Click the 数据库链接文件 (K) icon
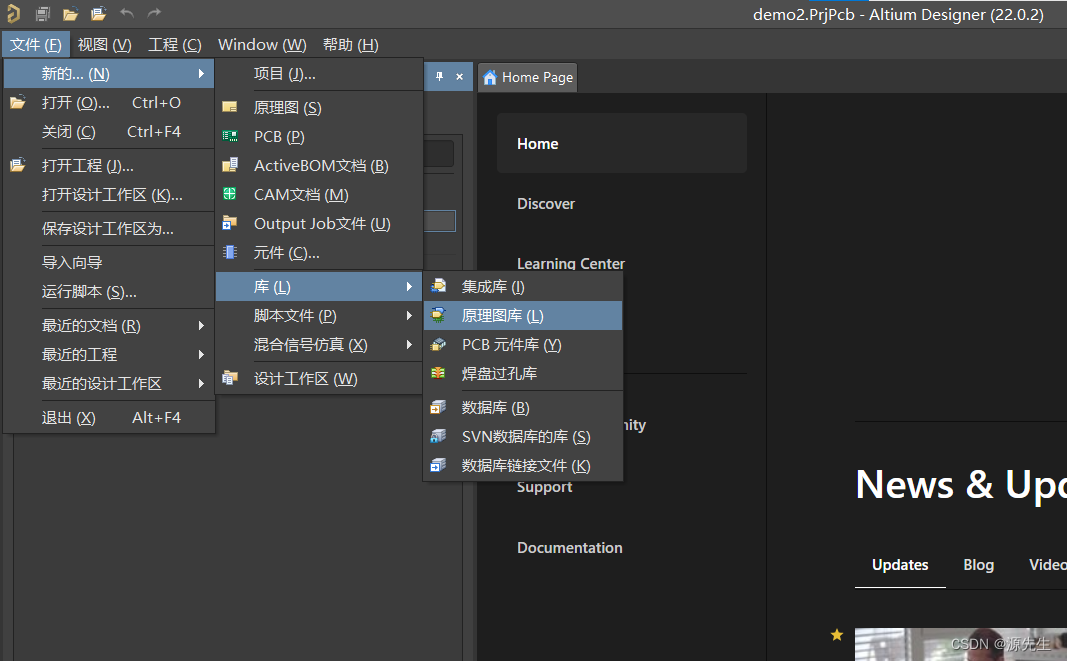Screen dimensions: 1067x661 tap(439, 465)
